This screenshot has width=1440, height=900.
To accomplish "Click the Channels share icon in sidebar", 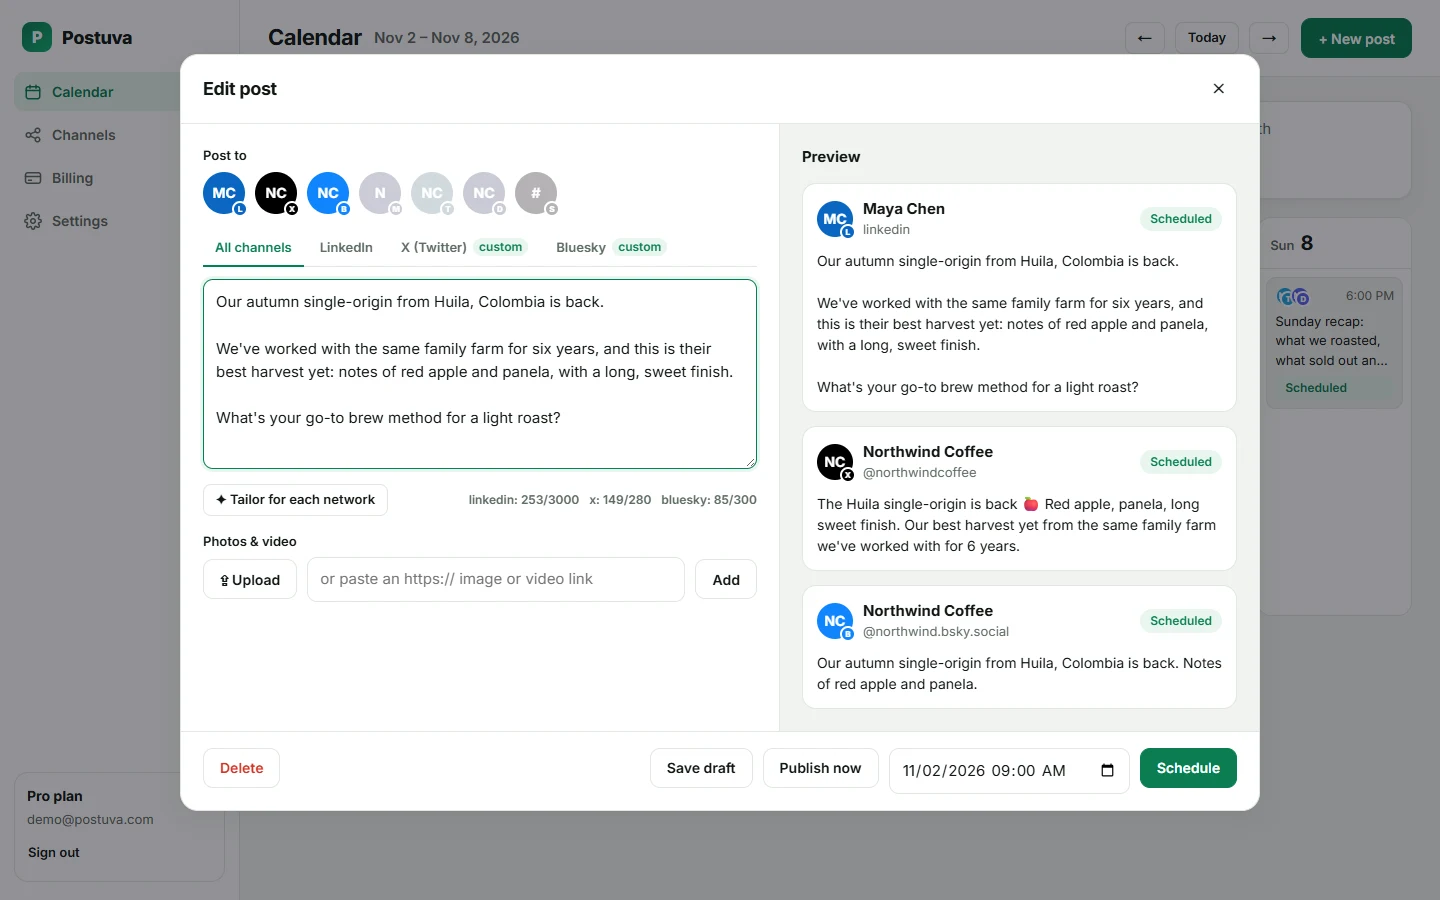I will coord(33,135).
